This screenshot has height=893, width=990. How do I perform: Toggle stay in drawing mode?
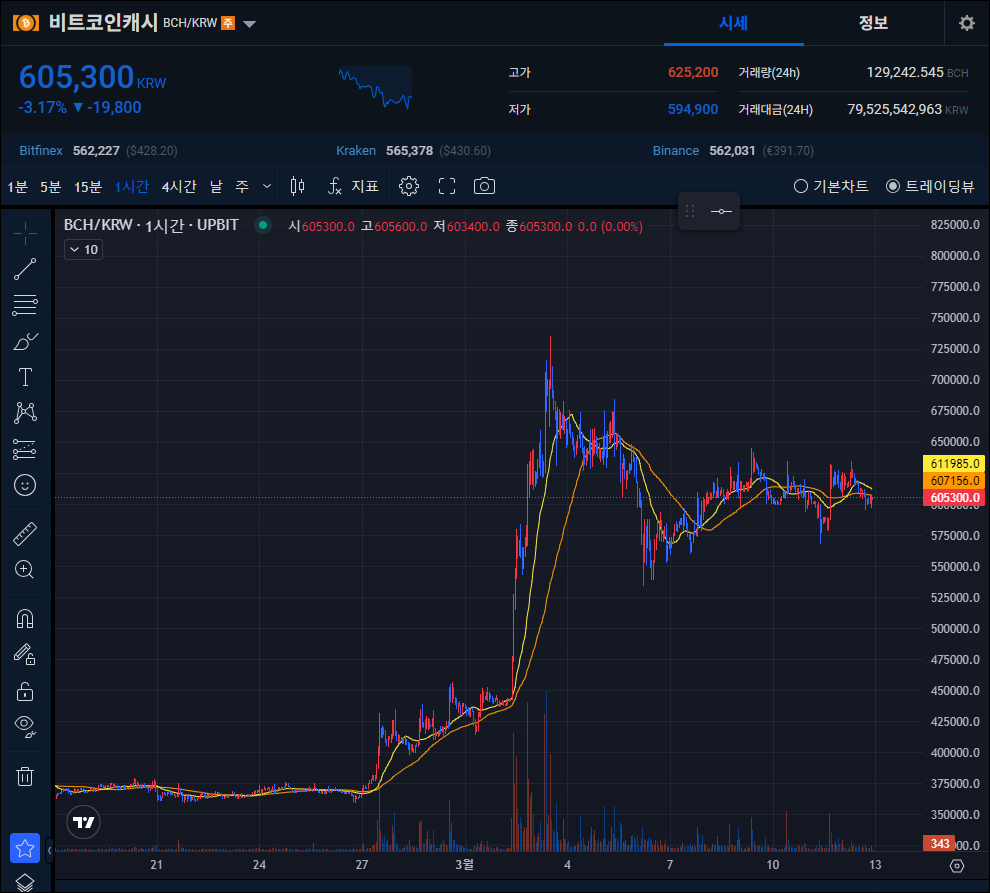tap(25, 654)
